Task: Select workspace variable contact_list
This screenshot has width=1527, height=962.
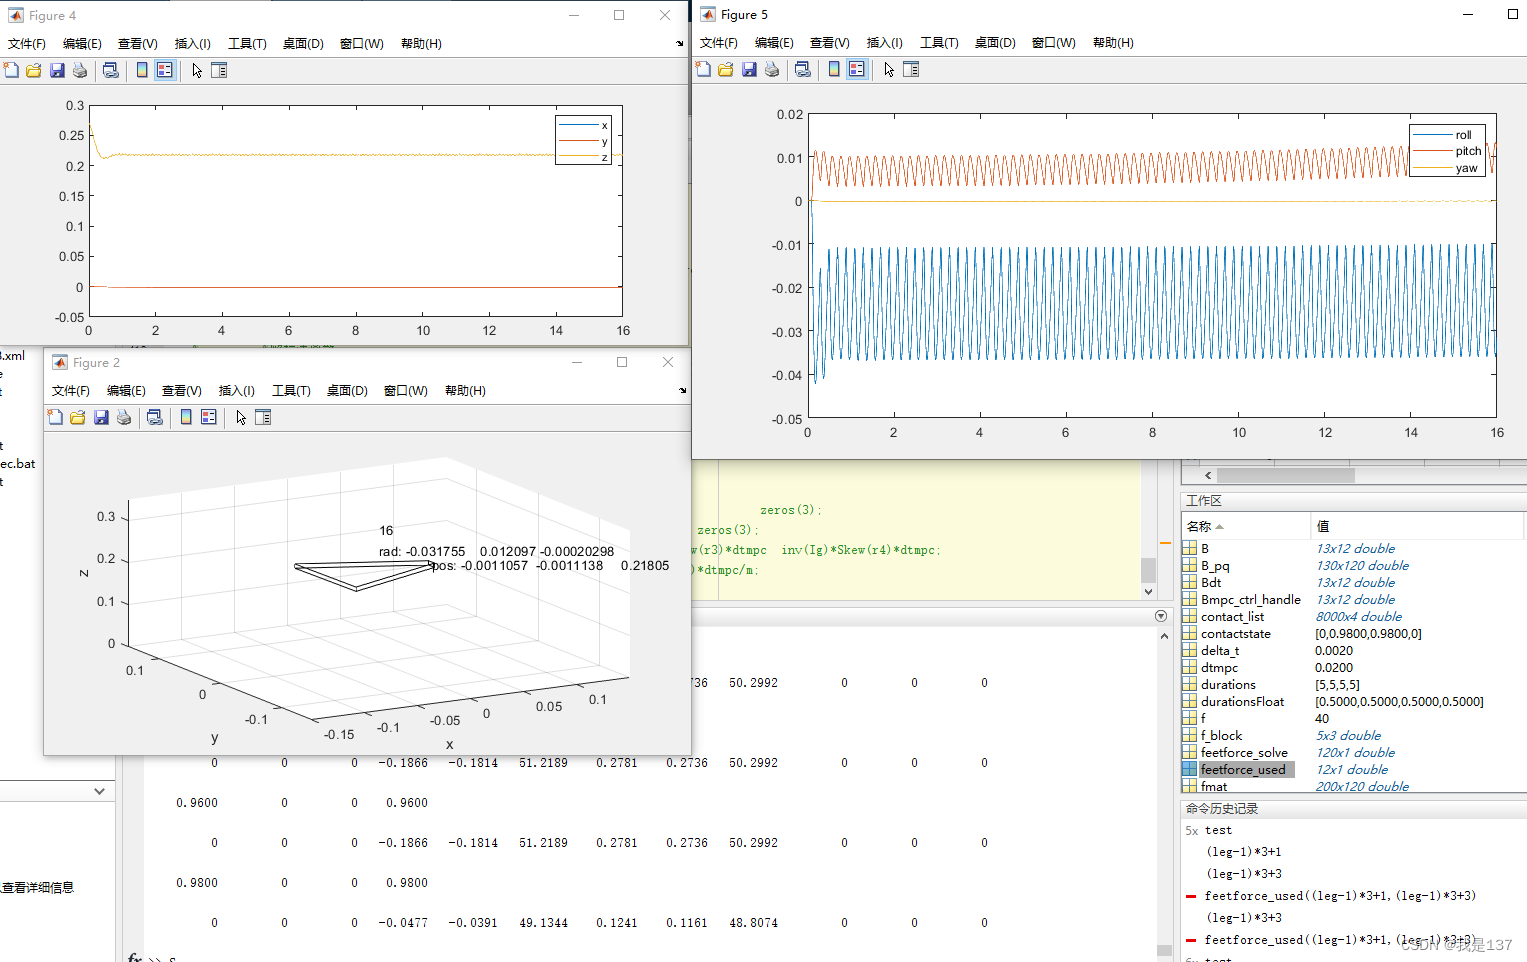Action: coord(1232,616)
